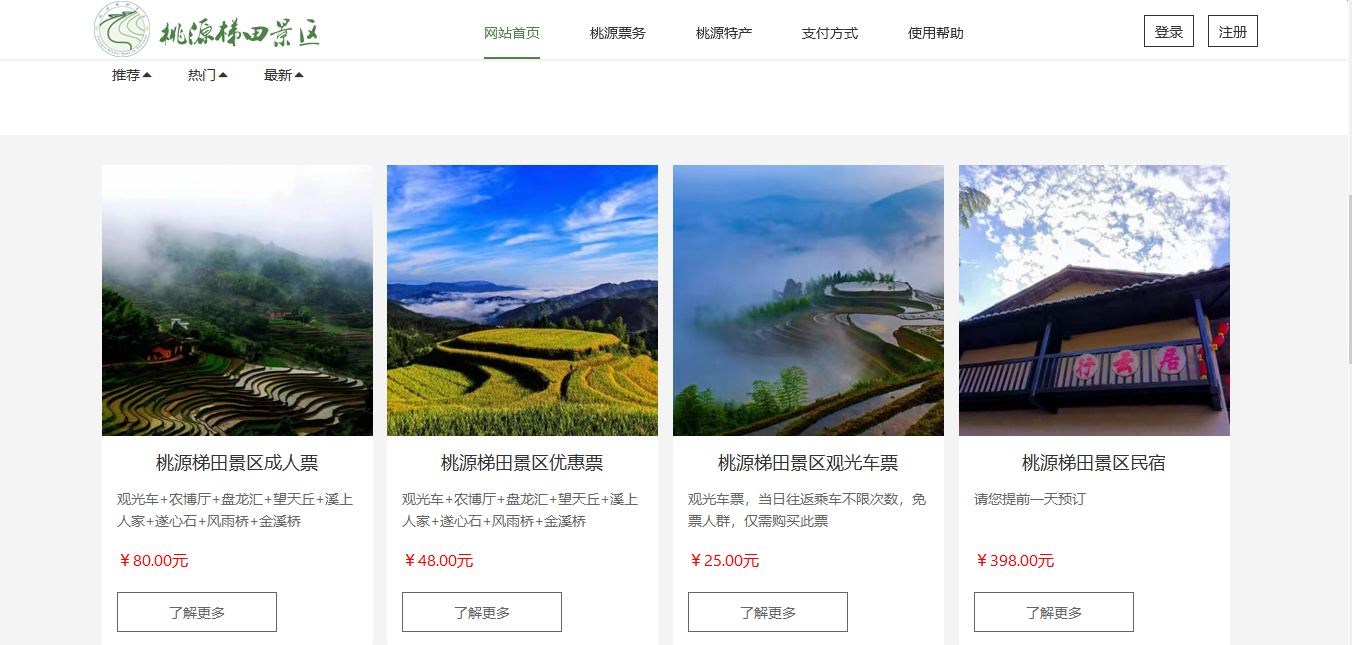Click 了解更多 under 桃源梯田景区成人票

click(197, 612)
